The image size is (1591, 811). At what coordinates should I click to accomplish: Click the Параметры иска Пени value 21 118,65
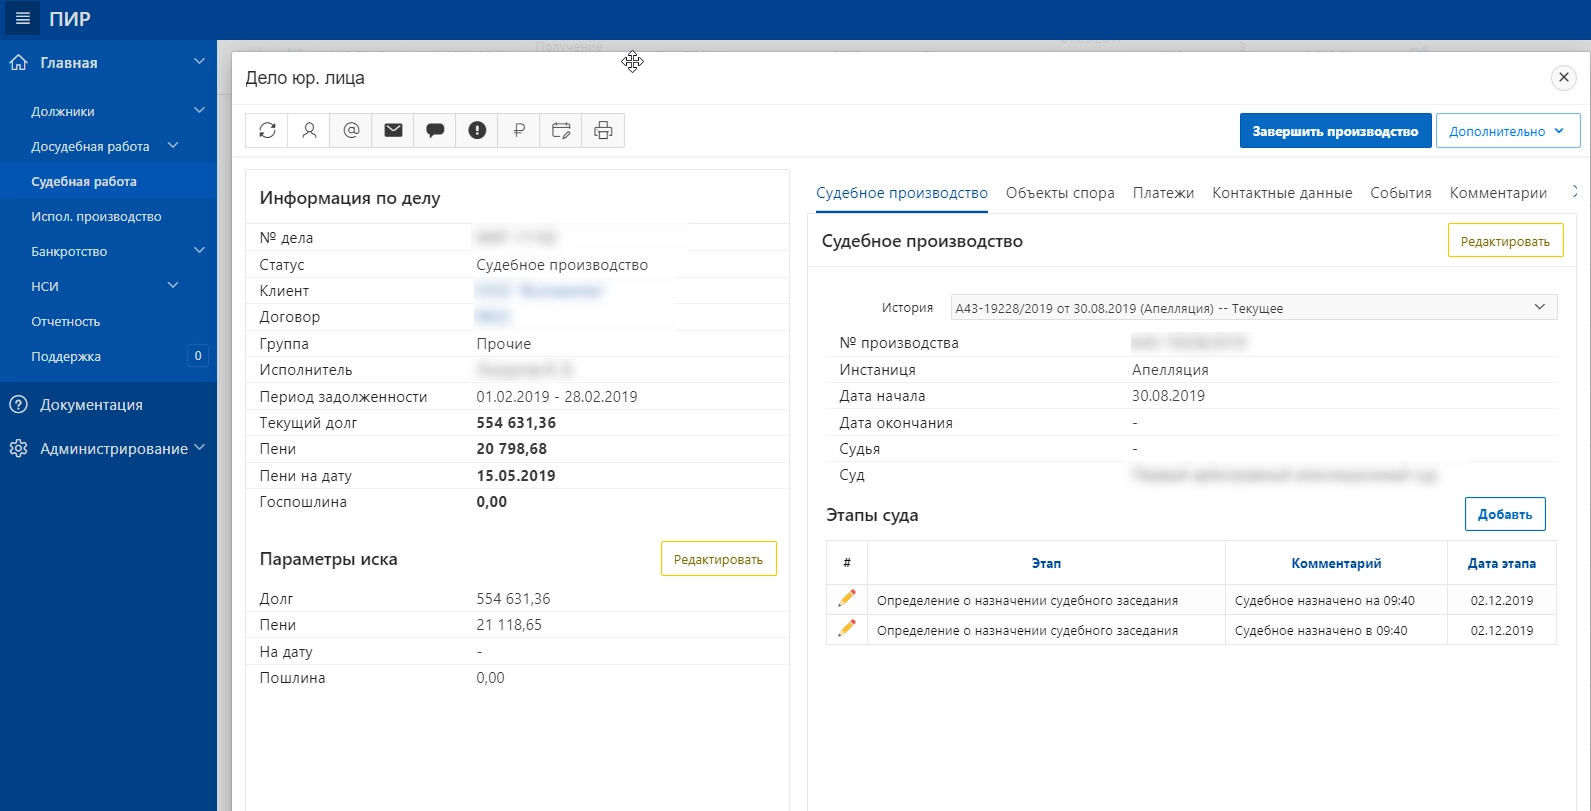(509, 624)
